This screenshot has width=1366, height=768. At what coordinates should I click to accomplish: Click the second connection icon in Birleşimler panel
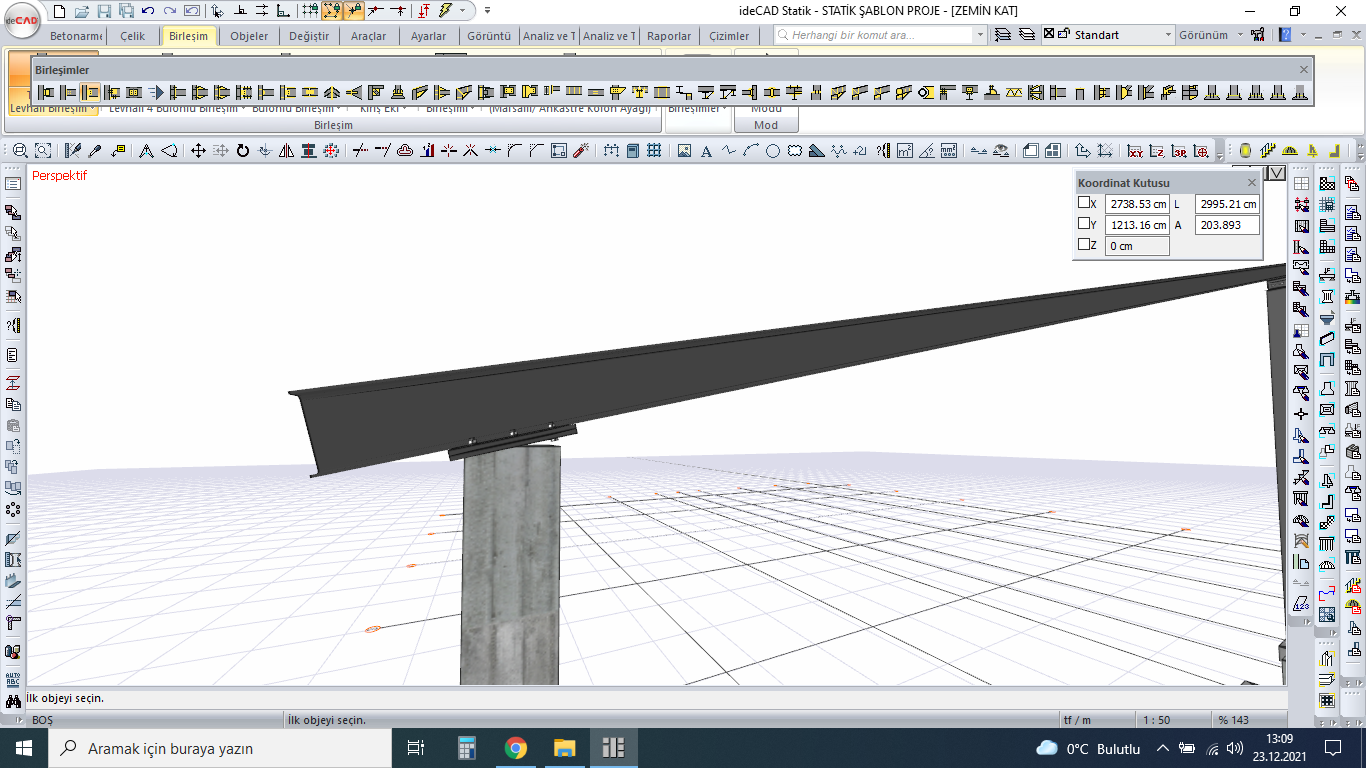click(x=68, y=93)
